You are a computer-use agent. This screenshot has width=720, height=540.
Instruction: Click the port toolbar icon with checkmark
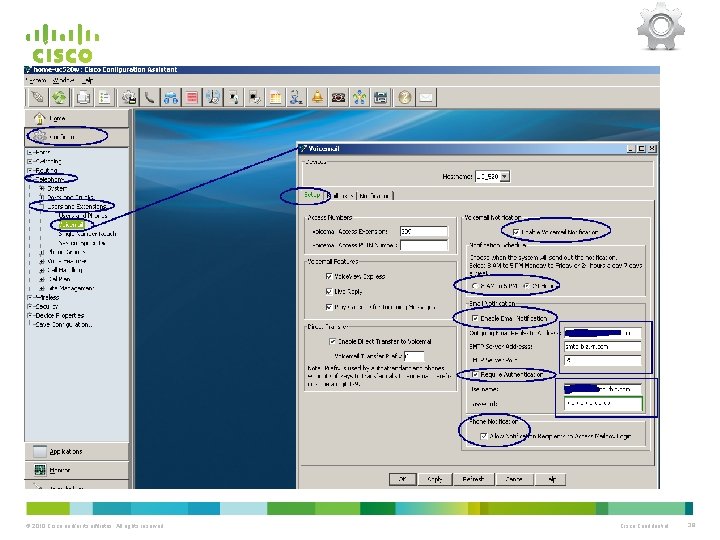(254, 97)
